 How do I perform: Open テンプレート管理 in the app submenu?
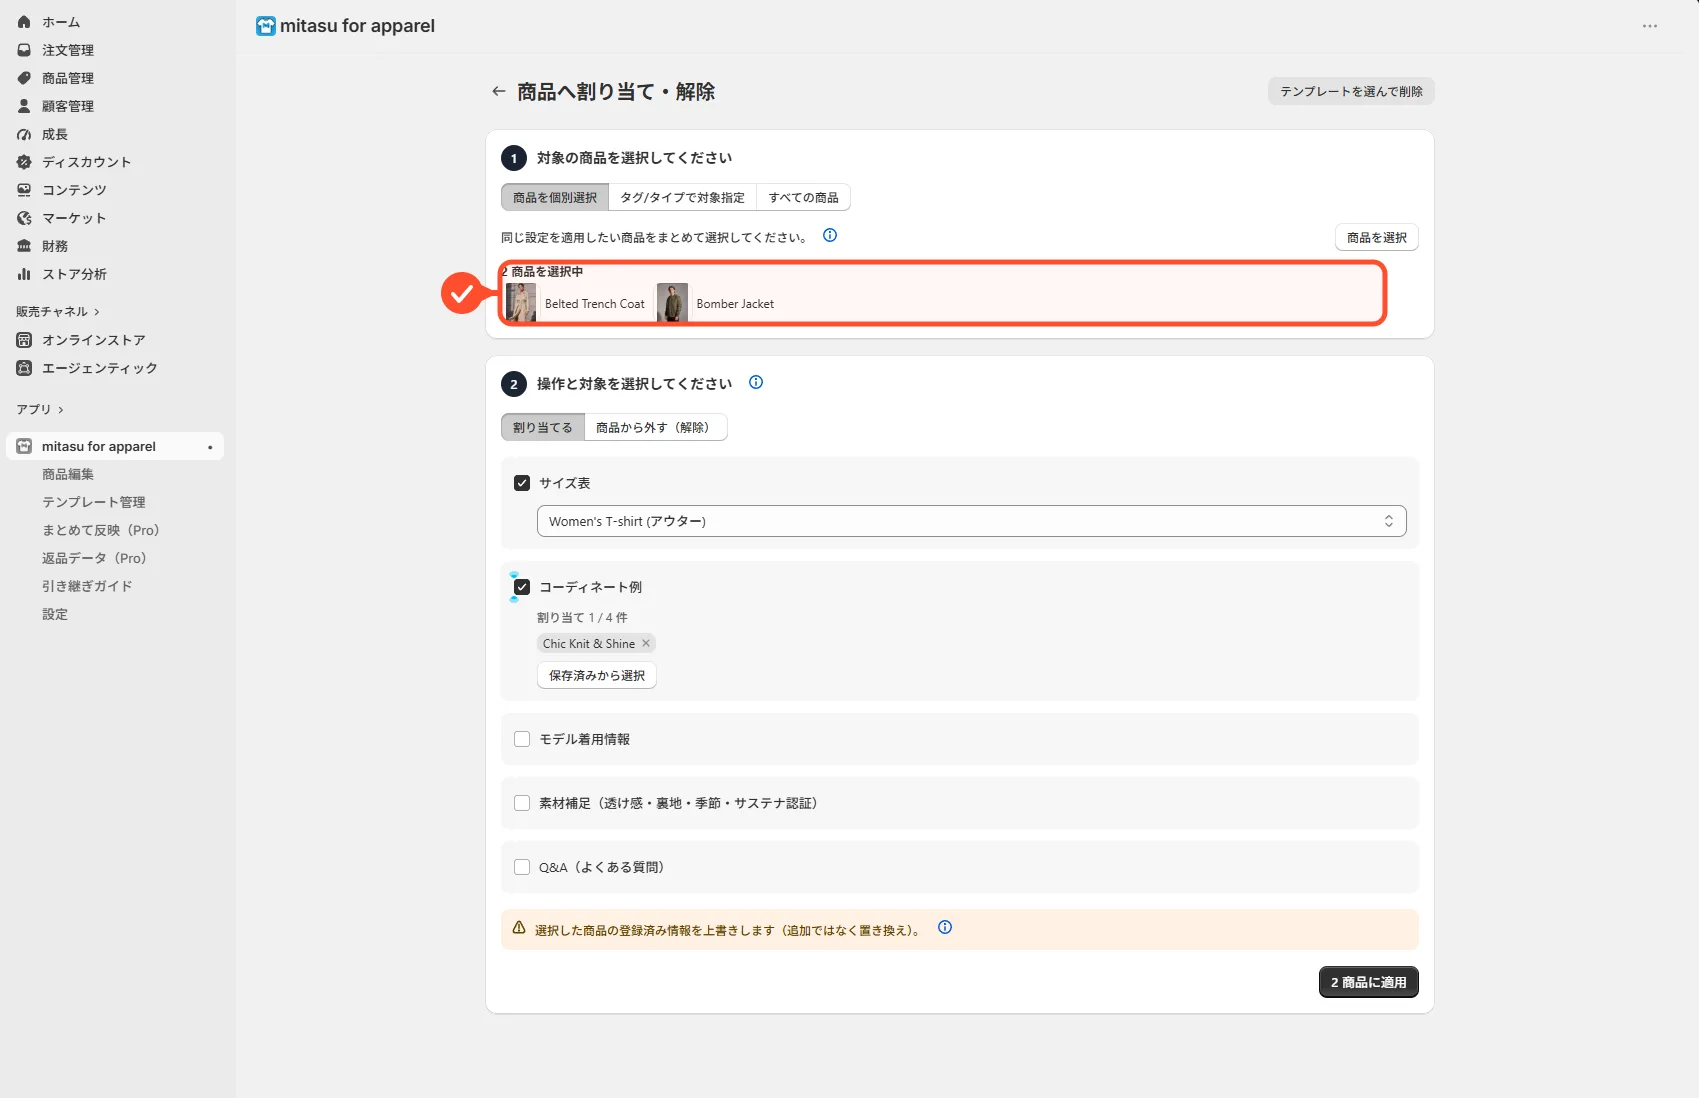click(x=94, y=502)
